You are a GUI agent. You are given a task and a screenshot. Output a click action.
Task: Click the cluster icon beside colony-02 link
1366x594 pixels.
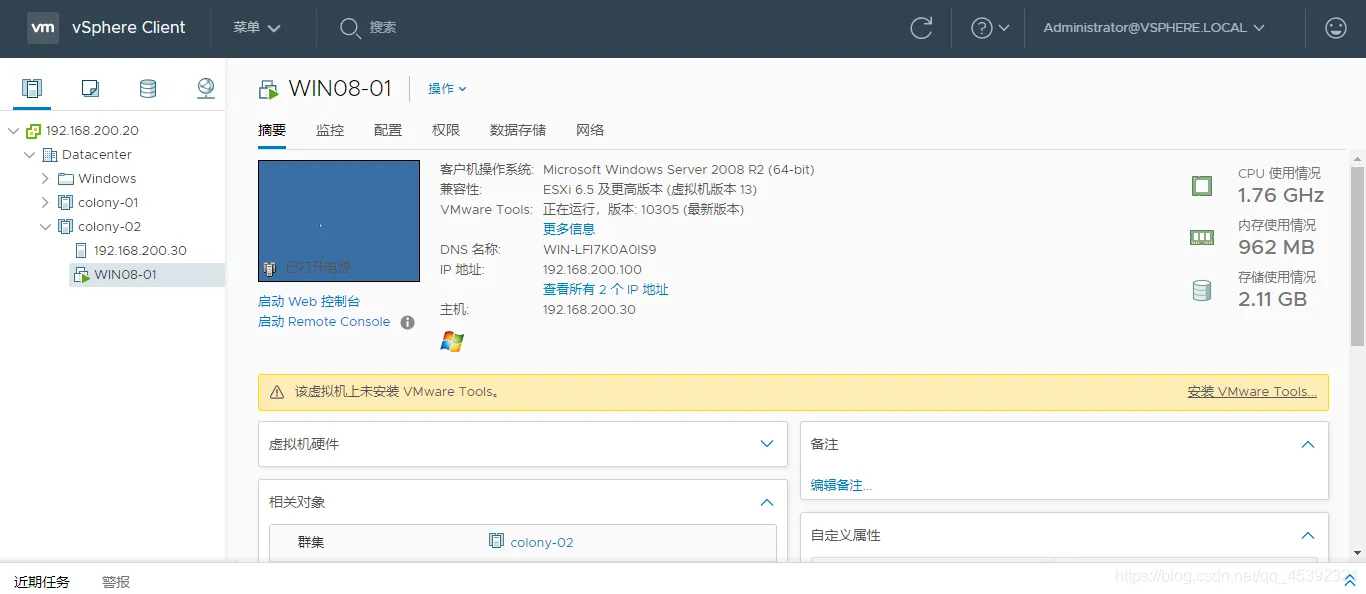[496, 541]
